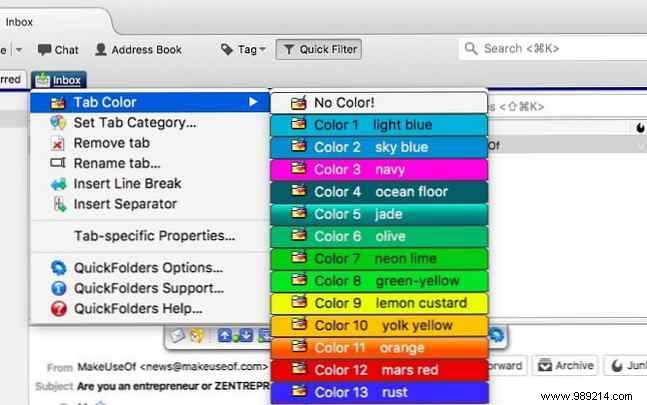Click the blue down-arrow toolbar icon

pyautogui.click(x=246, y=335)
